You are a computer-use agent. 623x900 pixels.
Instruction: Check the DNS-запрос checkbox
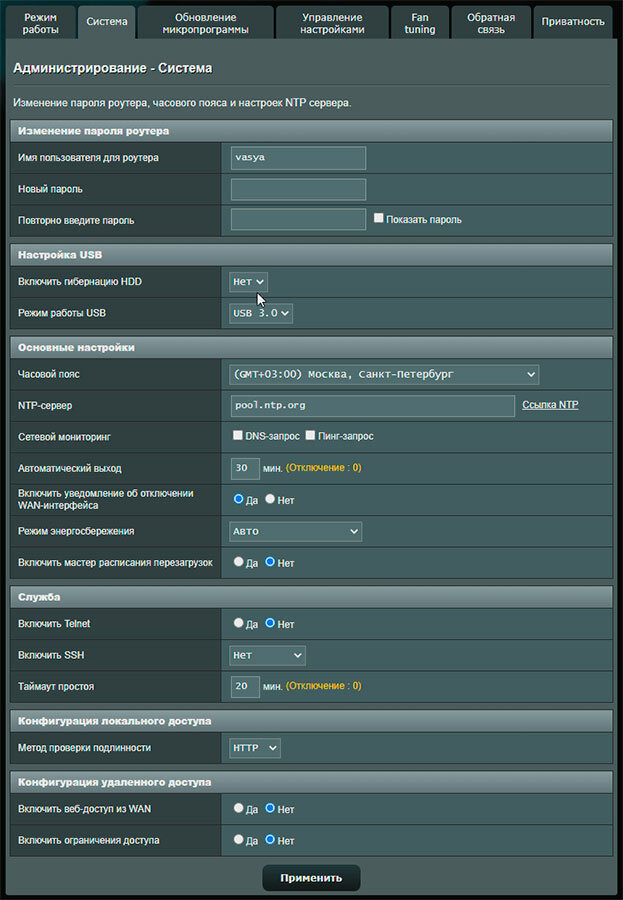238,435
